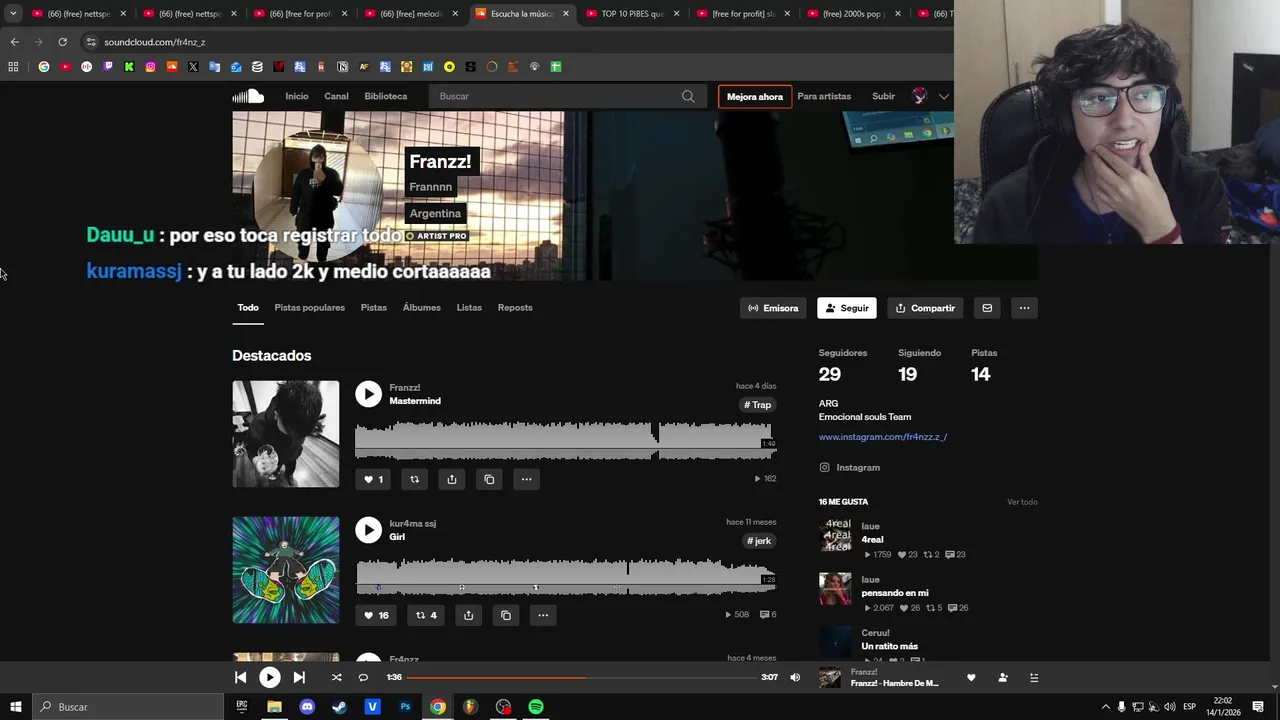
Task: Open the Instagram bookmark icon
Action: 151,67
